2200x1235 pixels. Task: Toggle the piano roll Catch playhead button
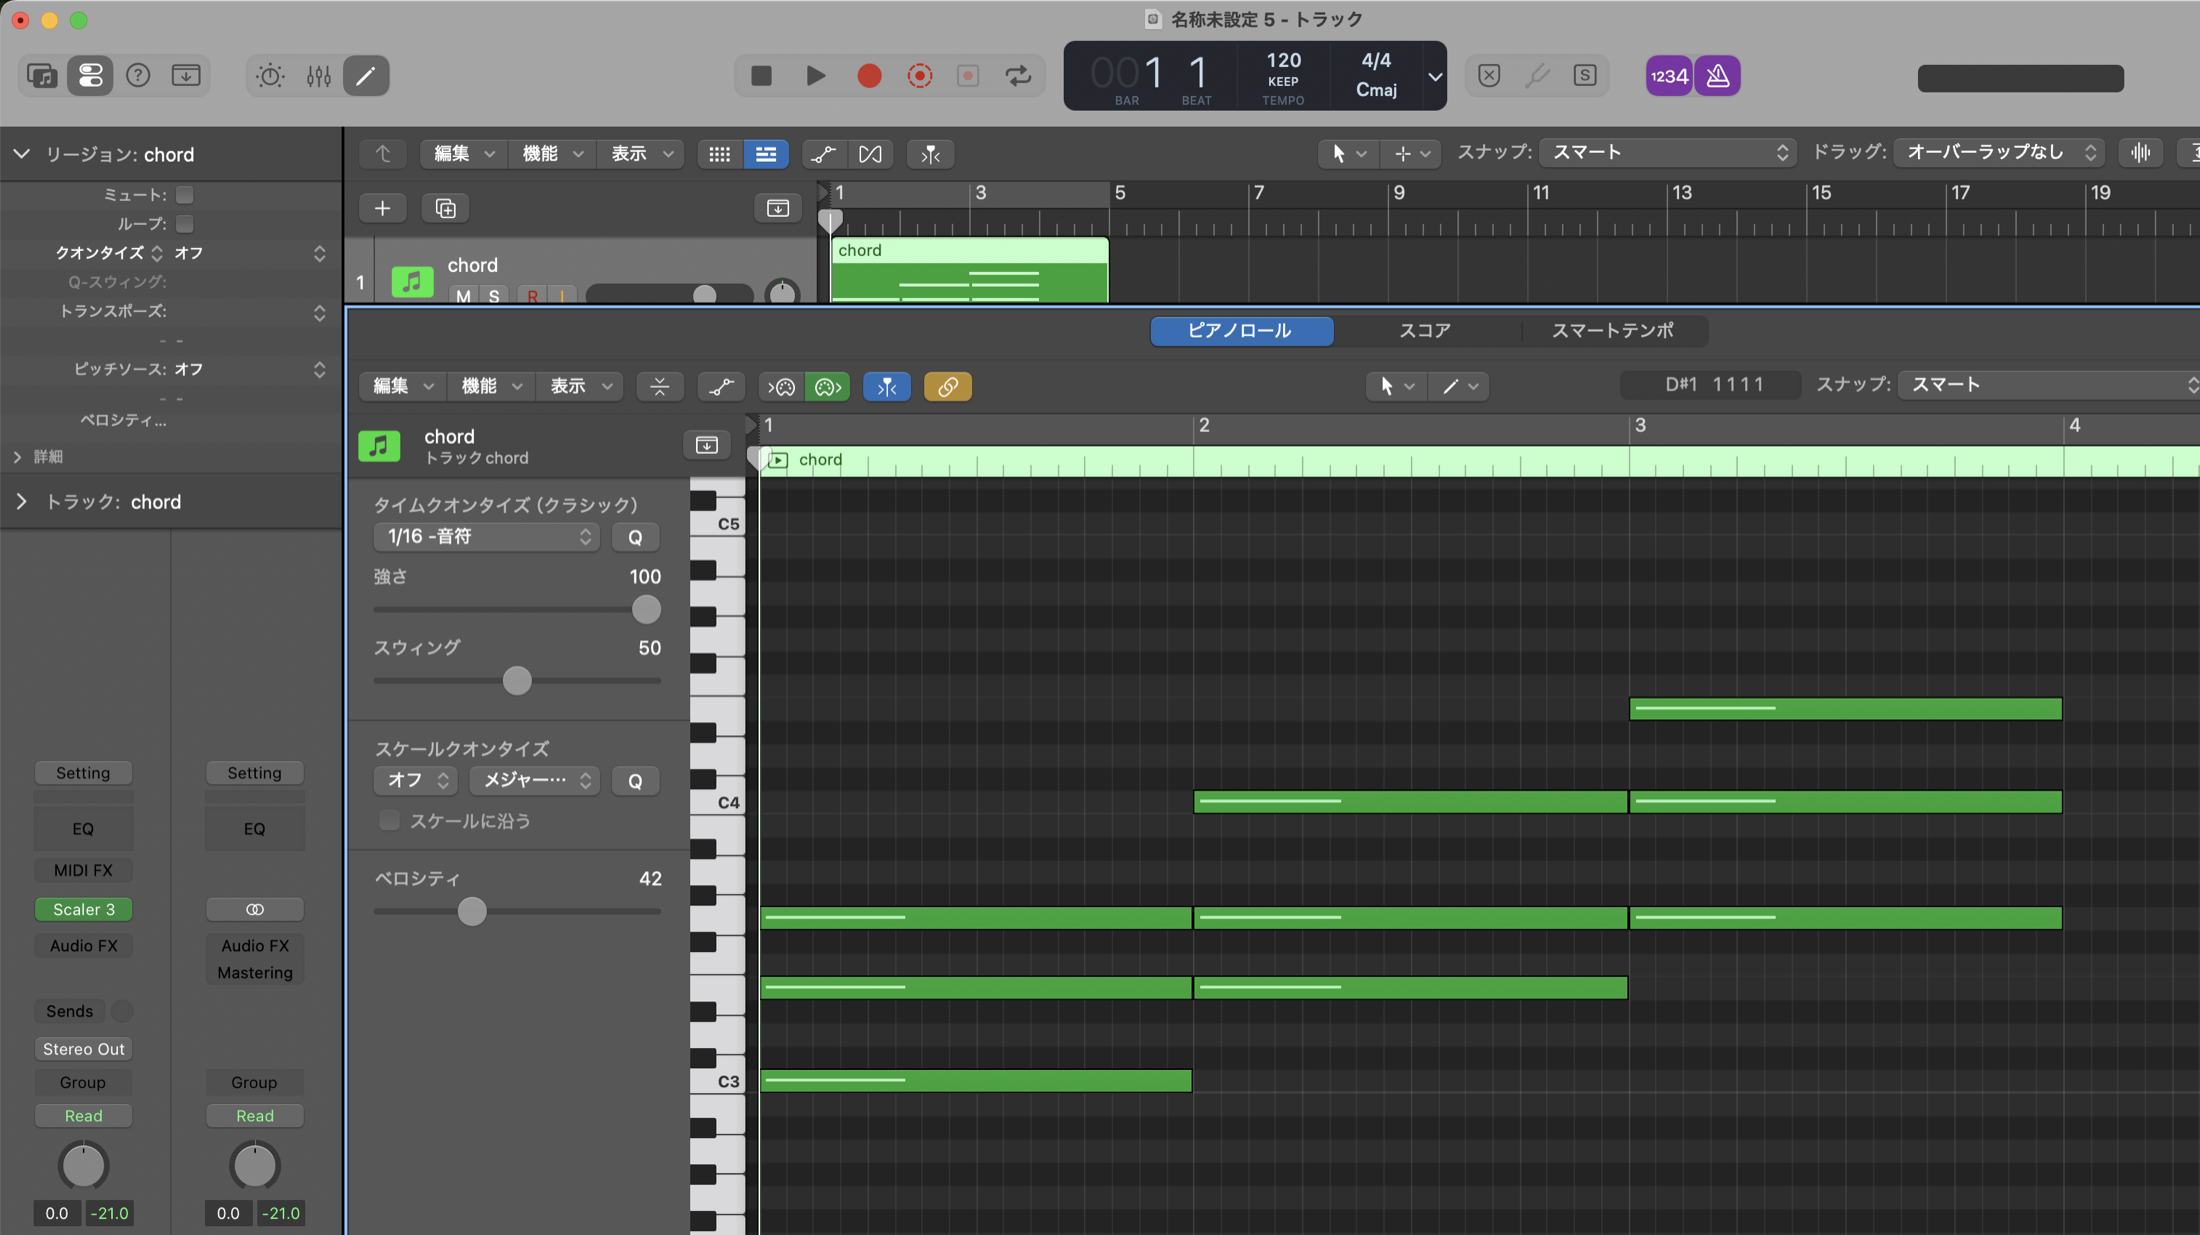(x=887, y=387)
